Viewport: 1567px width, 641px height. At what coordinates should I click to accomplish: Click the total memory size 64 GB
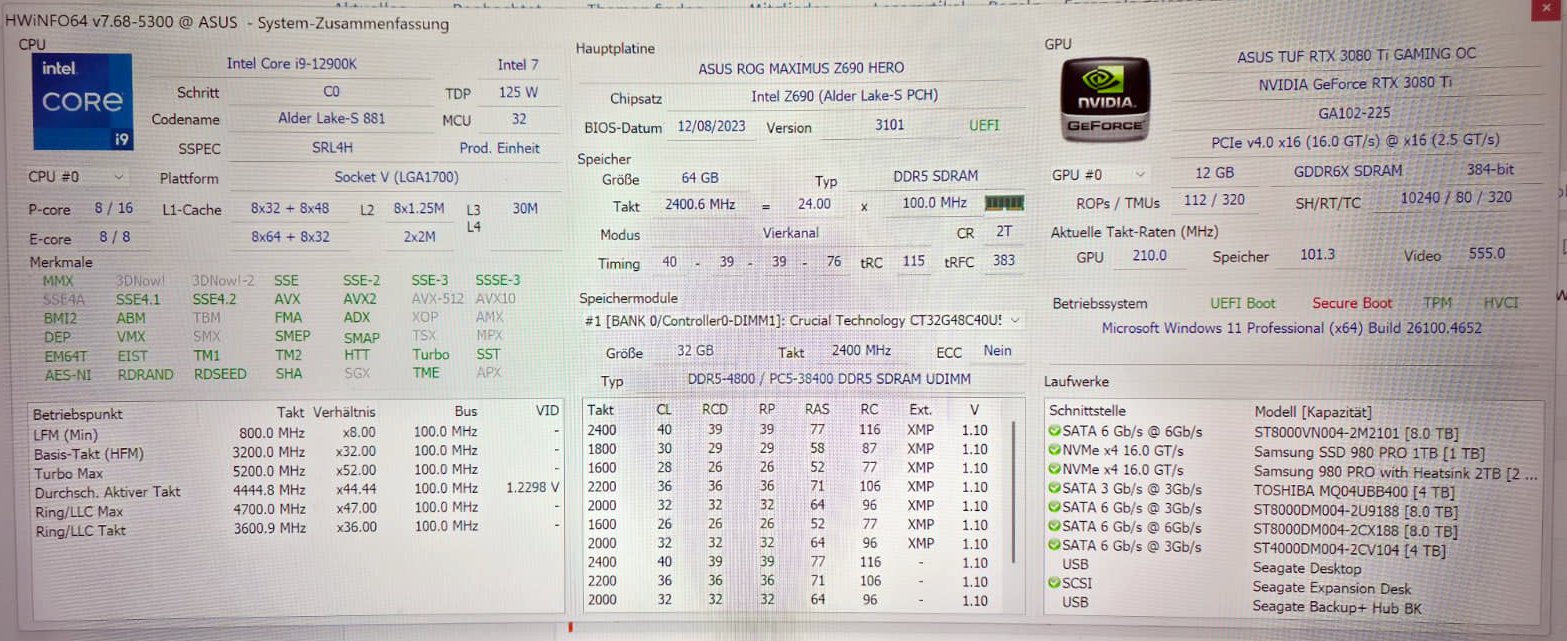[701, 178]
